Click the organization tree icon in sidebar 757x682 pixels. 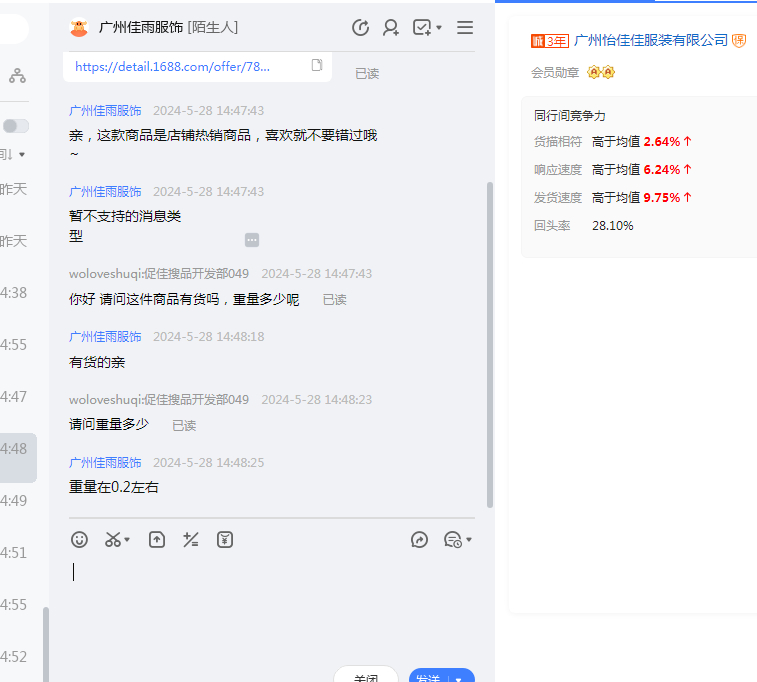(18, 76)
